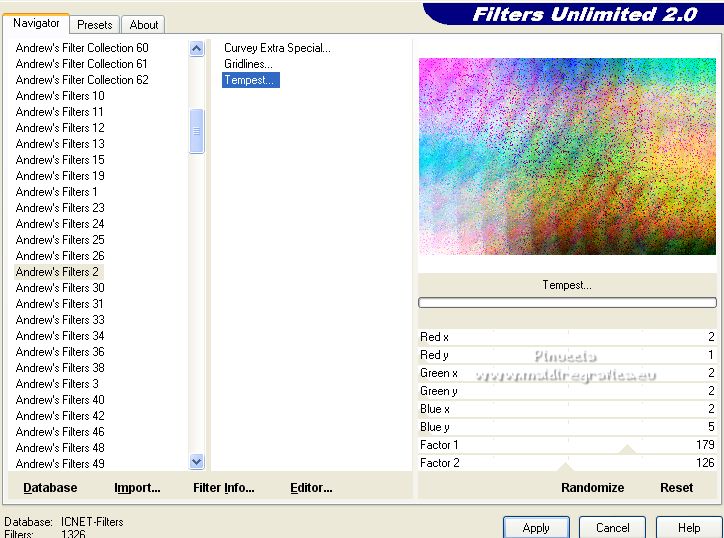Click the category list scrollbar thumb
The height and width of the screenshot is (538, 724).
point(197,131)
